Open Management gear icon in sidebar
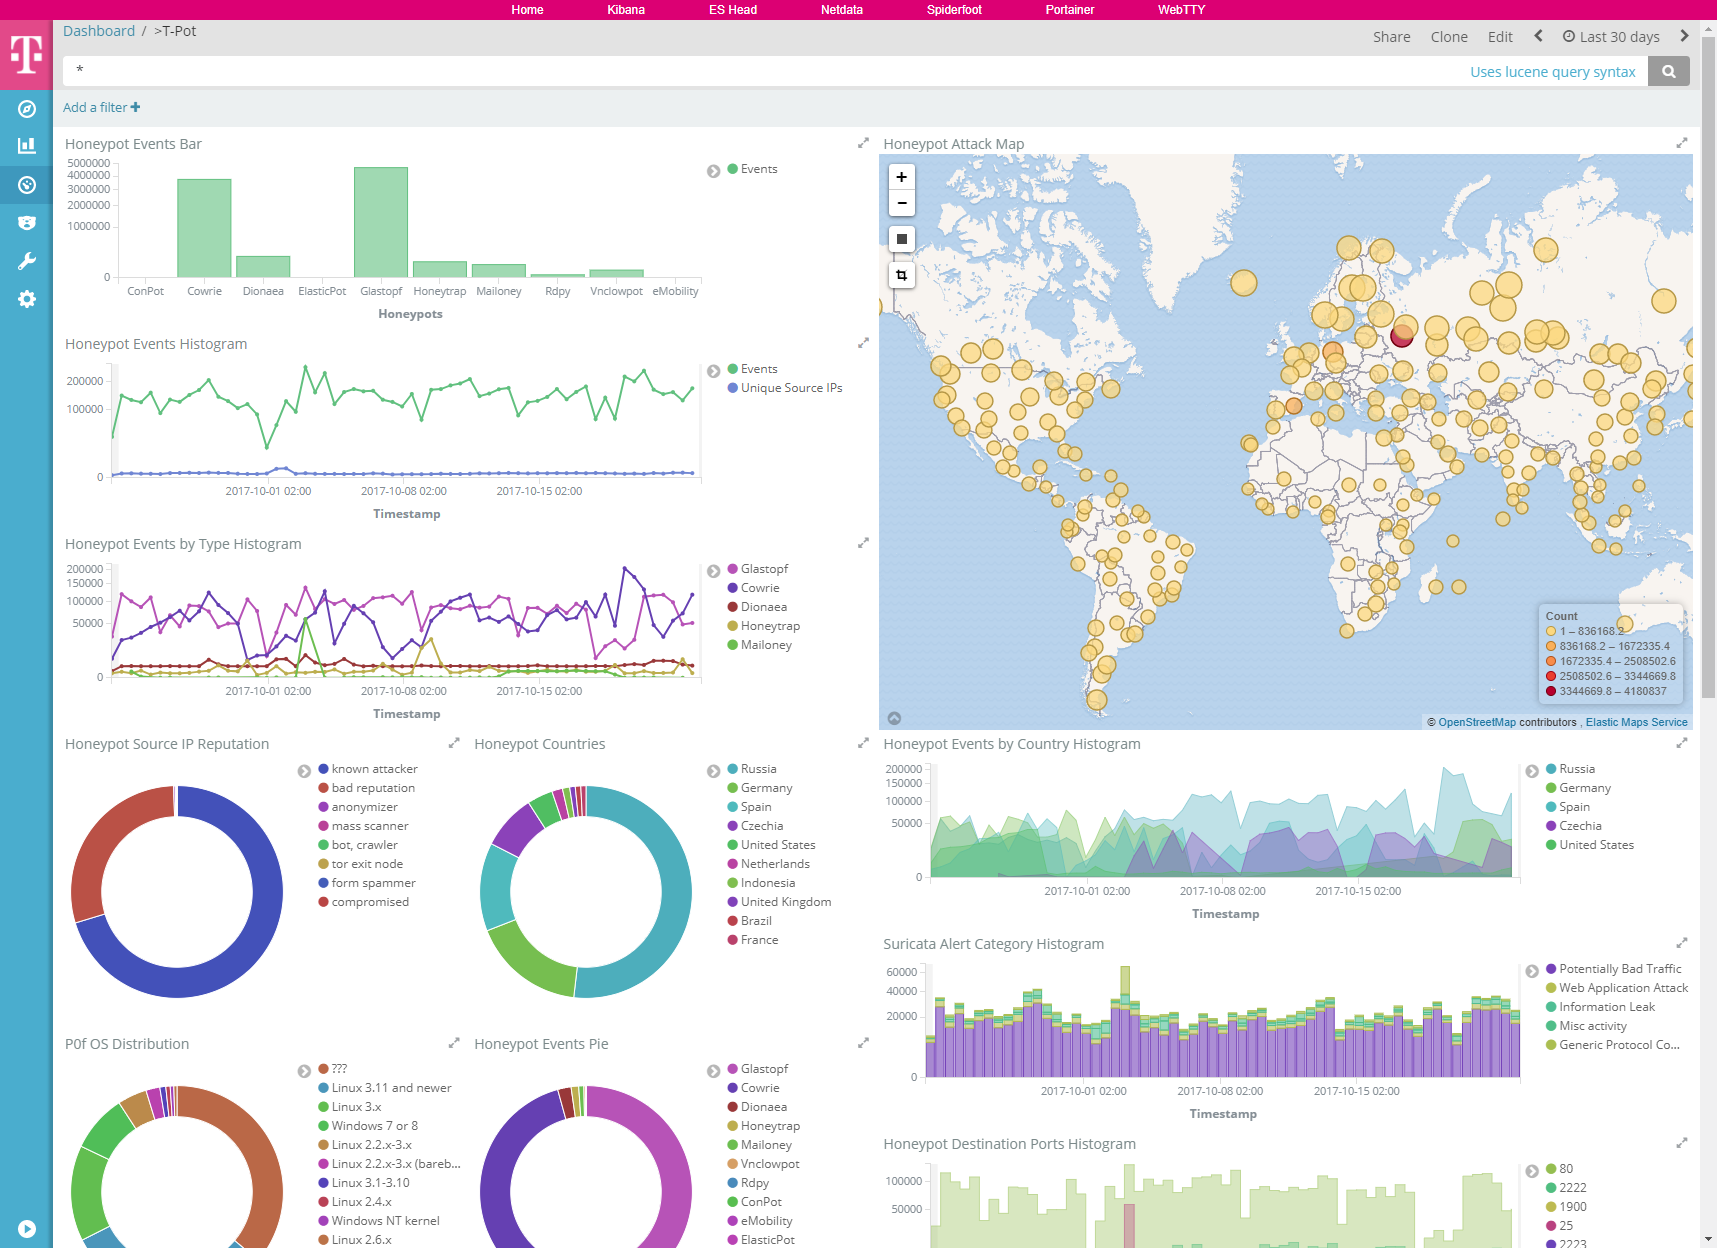 (x=27, y=299)
